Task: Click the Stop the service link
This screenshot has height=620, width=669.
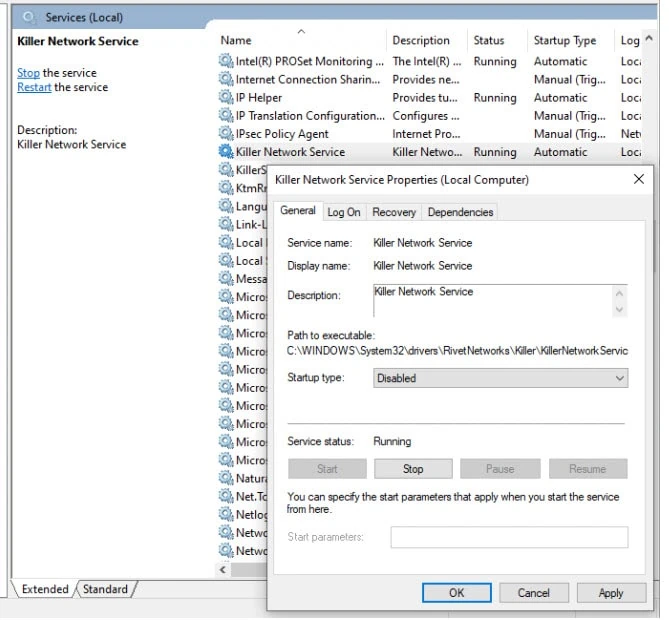Action: coord(28,73)
